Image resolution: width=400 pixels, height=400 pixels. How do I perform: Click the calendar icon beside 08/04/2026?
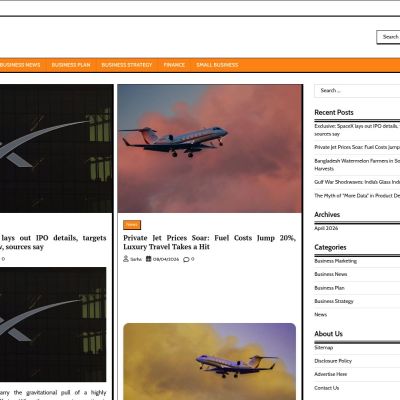click(x=149, y=259)
